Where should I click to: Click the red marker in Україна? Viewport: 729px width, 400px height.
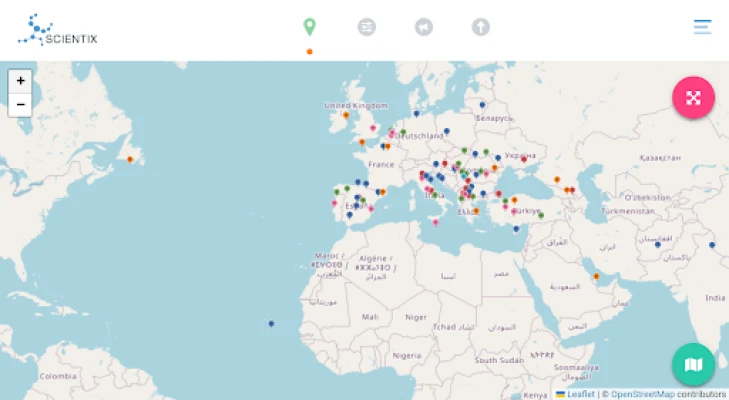[523, 158]
